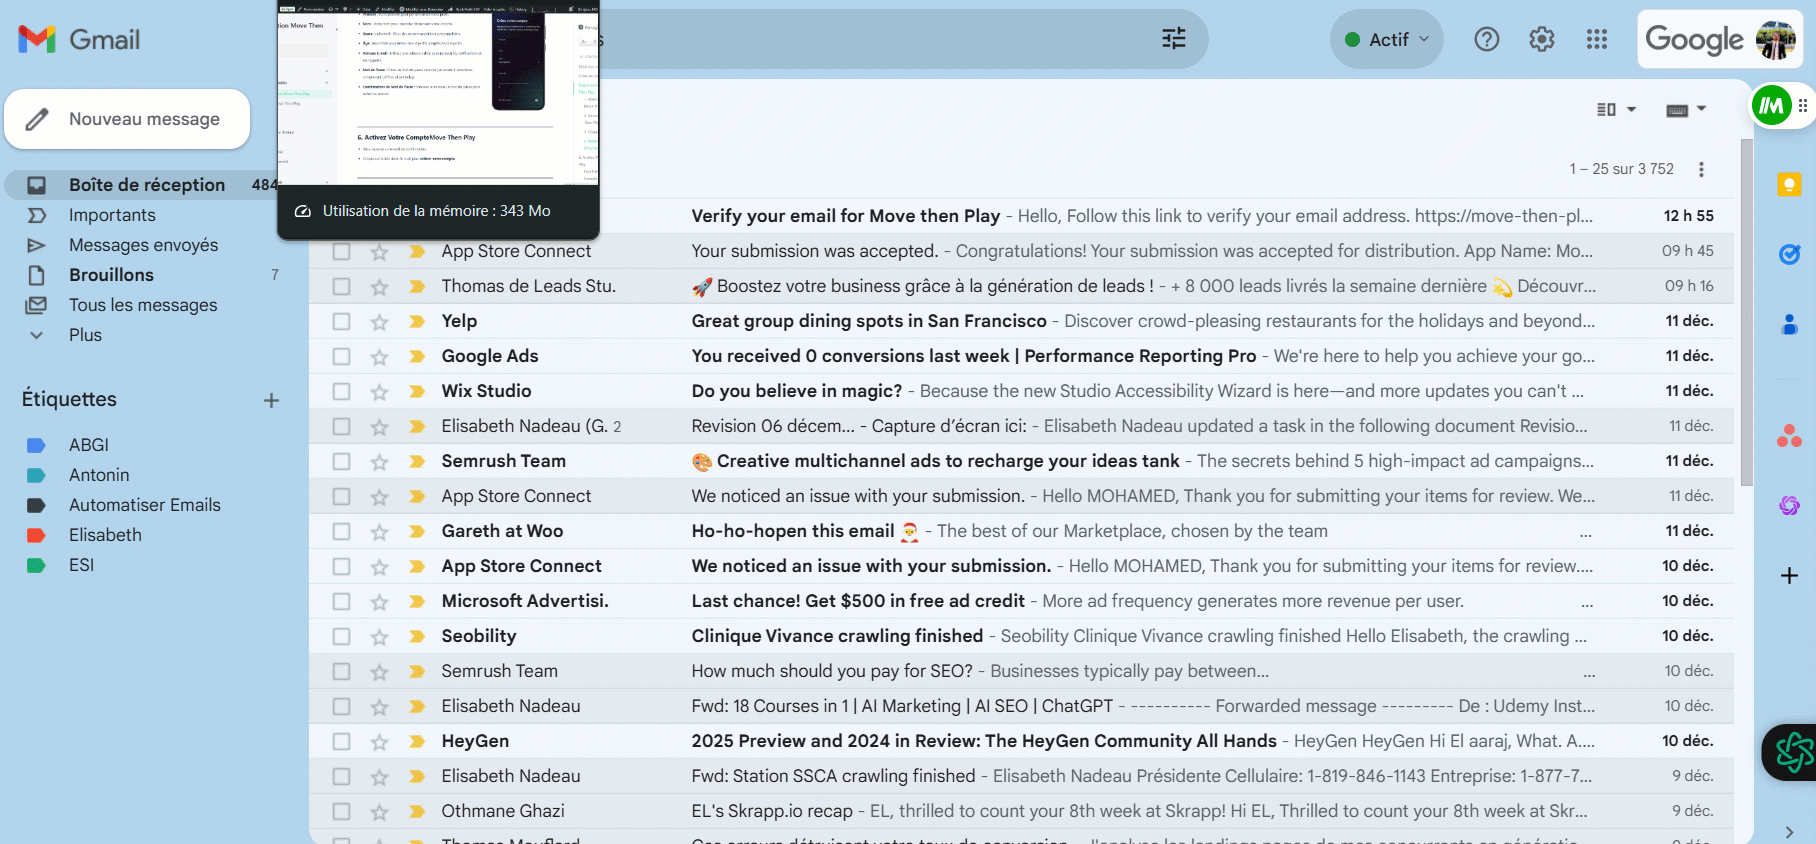
Task: Select the Wix Studio email checkbox
Action: pyautogui.click(x=341, y=392)
